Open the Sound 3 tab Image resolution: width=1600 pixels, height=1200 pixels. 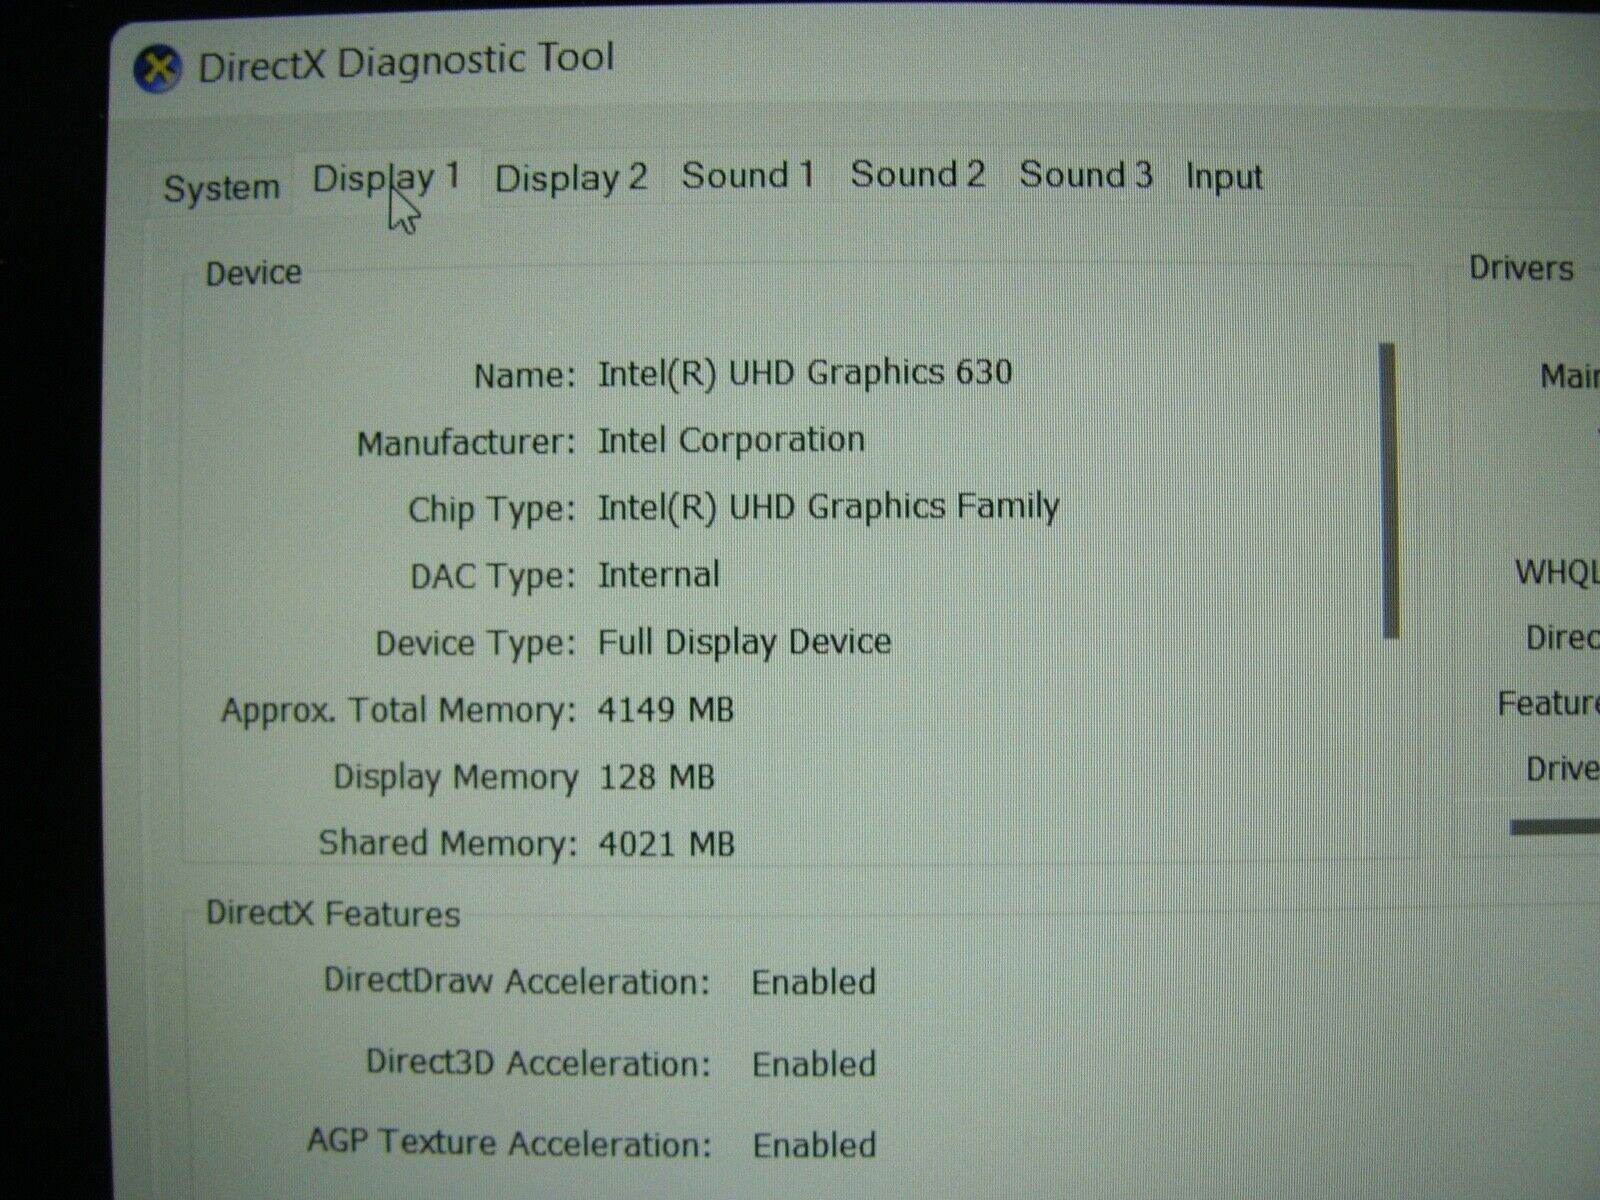1085,176
